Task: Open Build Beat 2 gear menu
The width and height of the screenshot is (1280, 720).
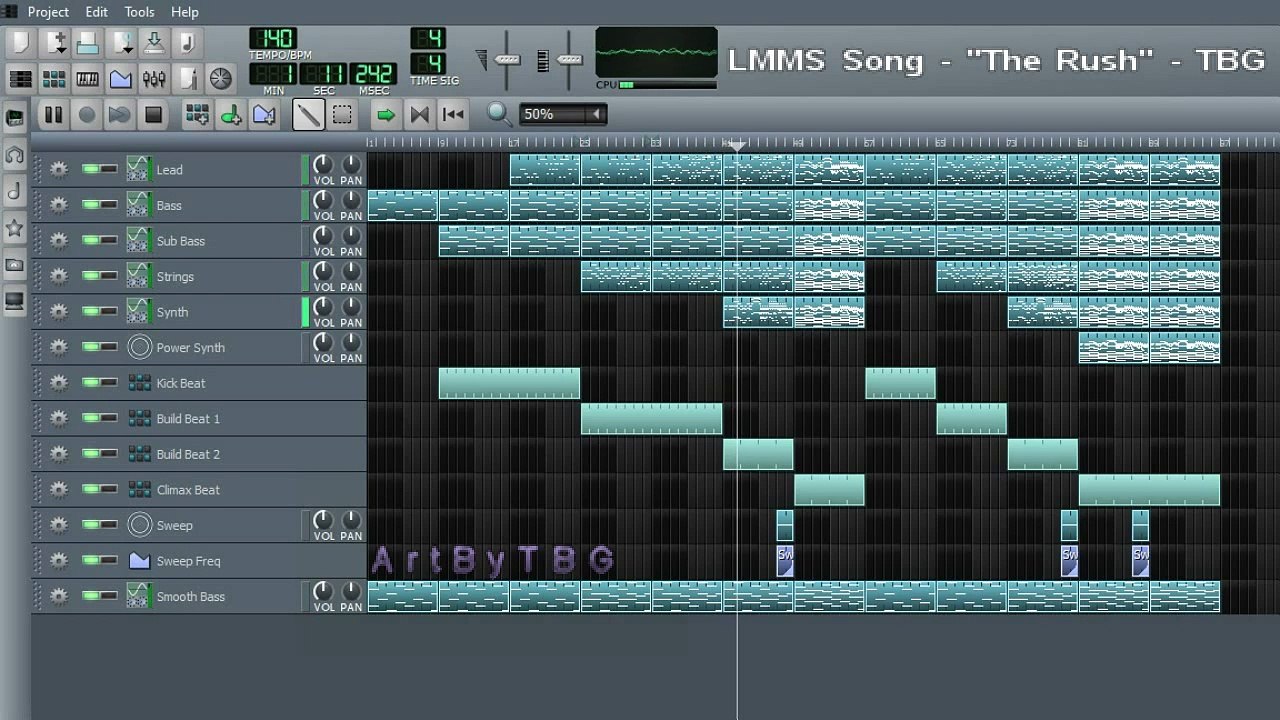Action: coord(59,454)
